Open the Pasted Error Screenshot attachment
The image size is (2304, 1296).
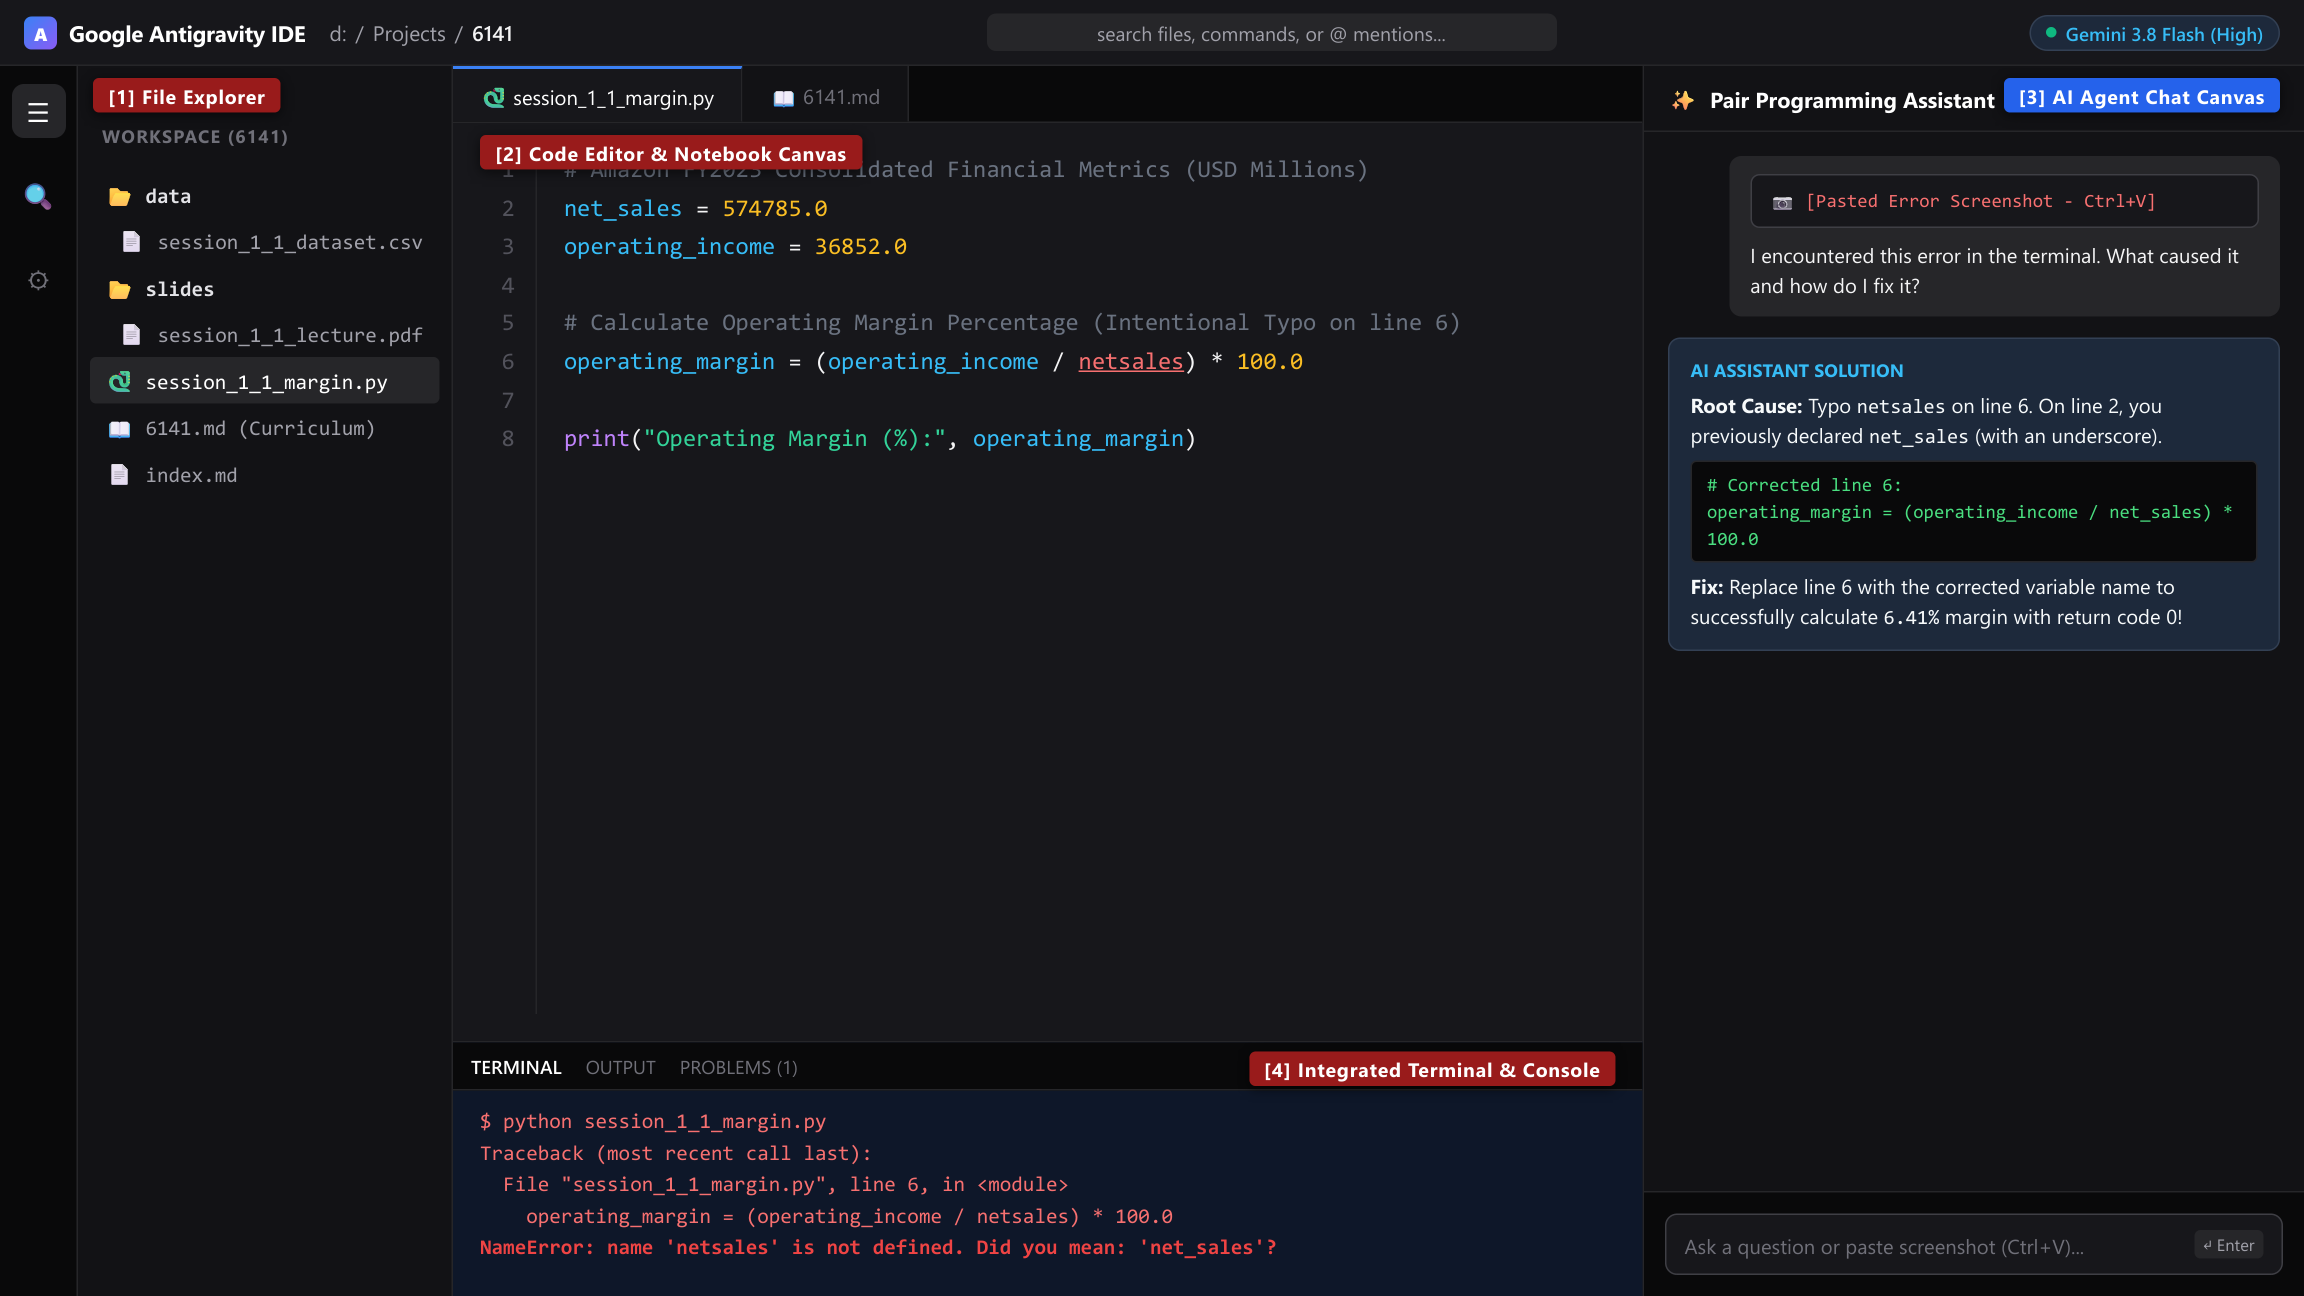tap(2003, 201)
